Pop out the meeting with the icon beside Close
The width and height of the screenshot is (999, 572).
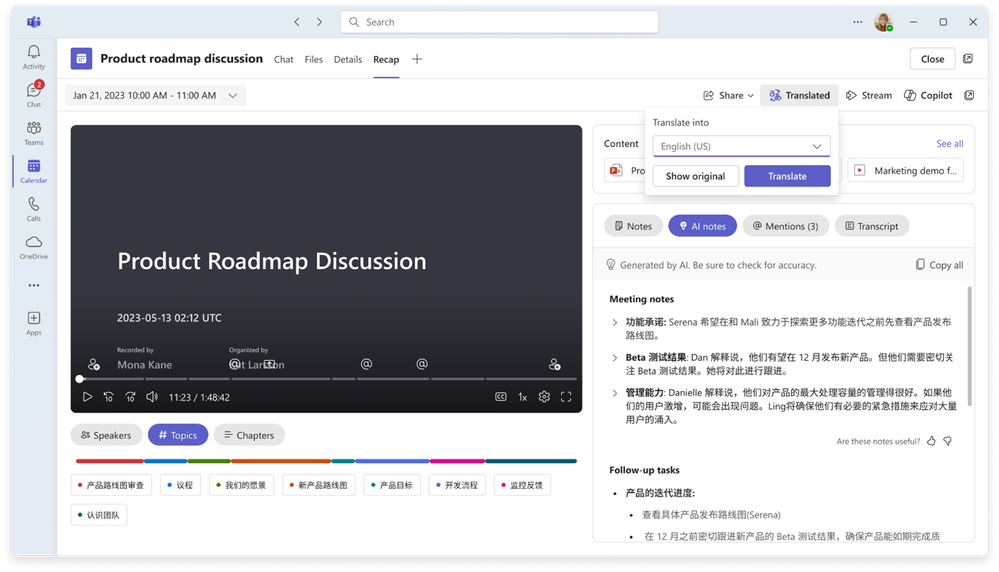point(968,59)
